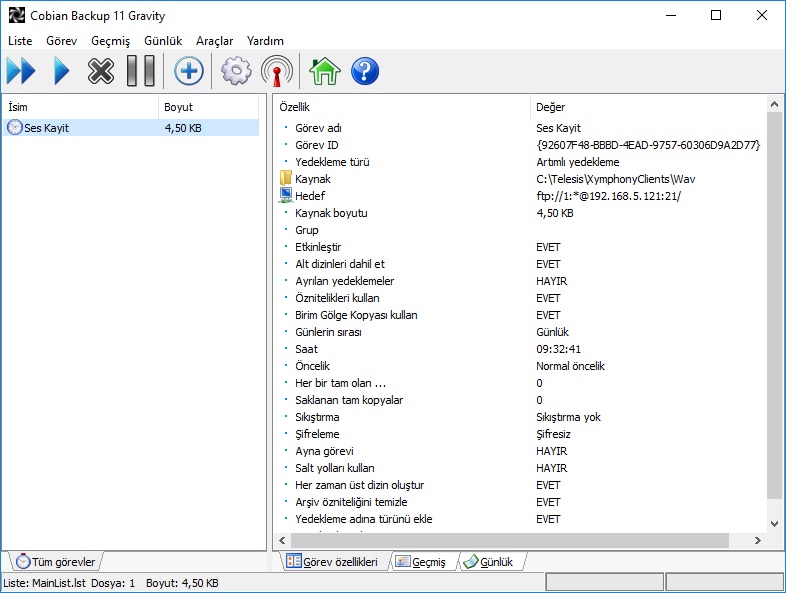Click the remote antenna icon in the toolbar
The width and height of the screenshot is (786, 593).
point(276,71)
